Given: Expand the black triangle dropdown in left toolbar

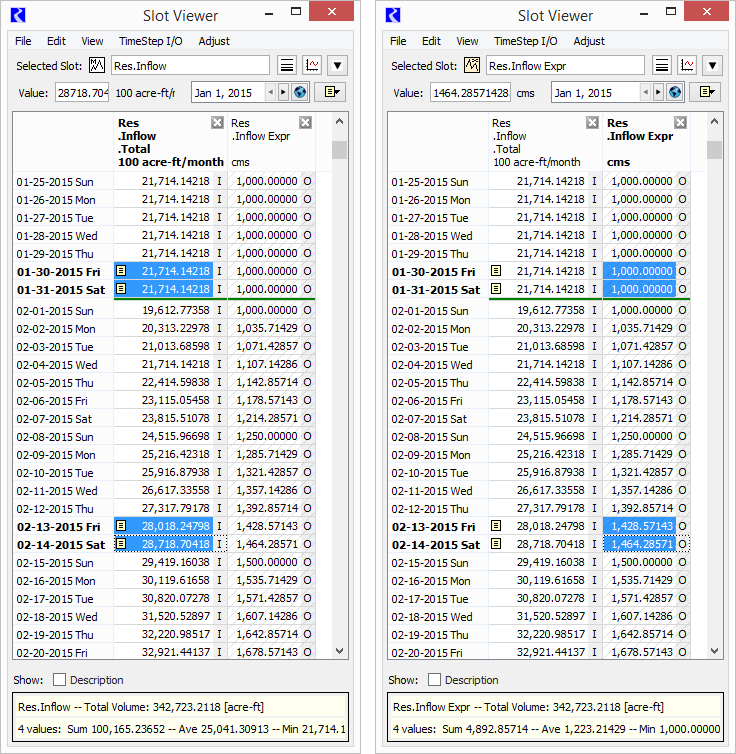Looking at the screenshot, I should coord(337,65).
